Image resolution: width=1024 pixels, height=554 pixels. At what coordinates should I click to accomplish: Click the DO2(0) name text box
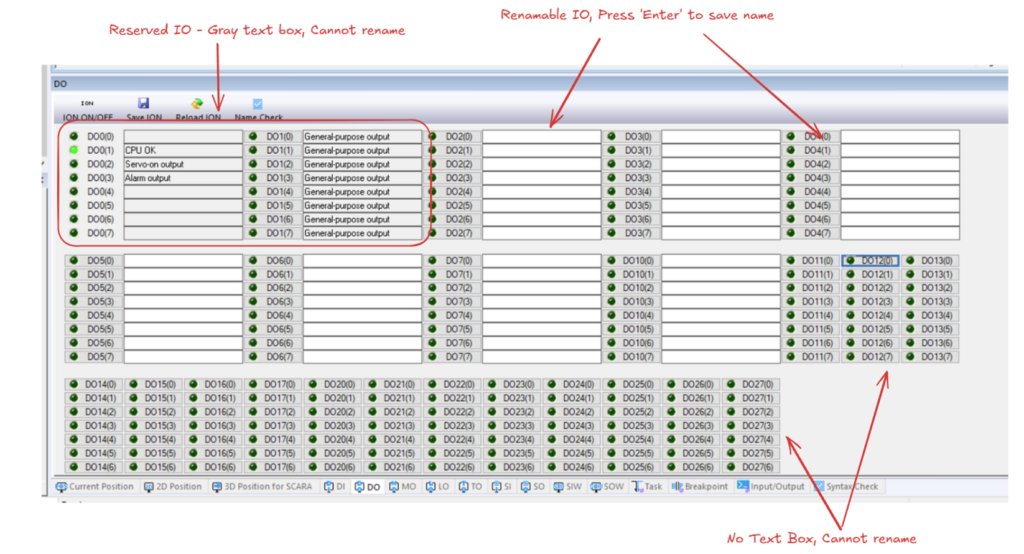[x=541, y=136]
